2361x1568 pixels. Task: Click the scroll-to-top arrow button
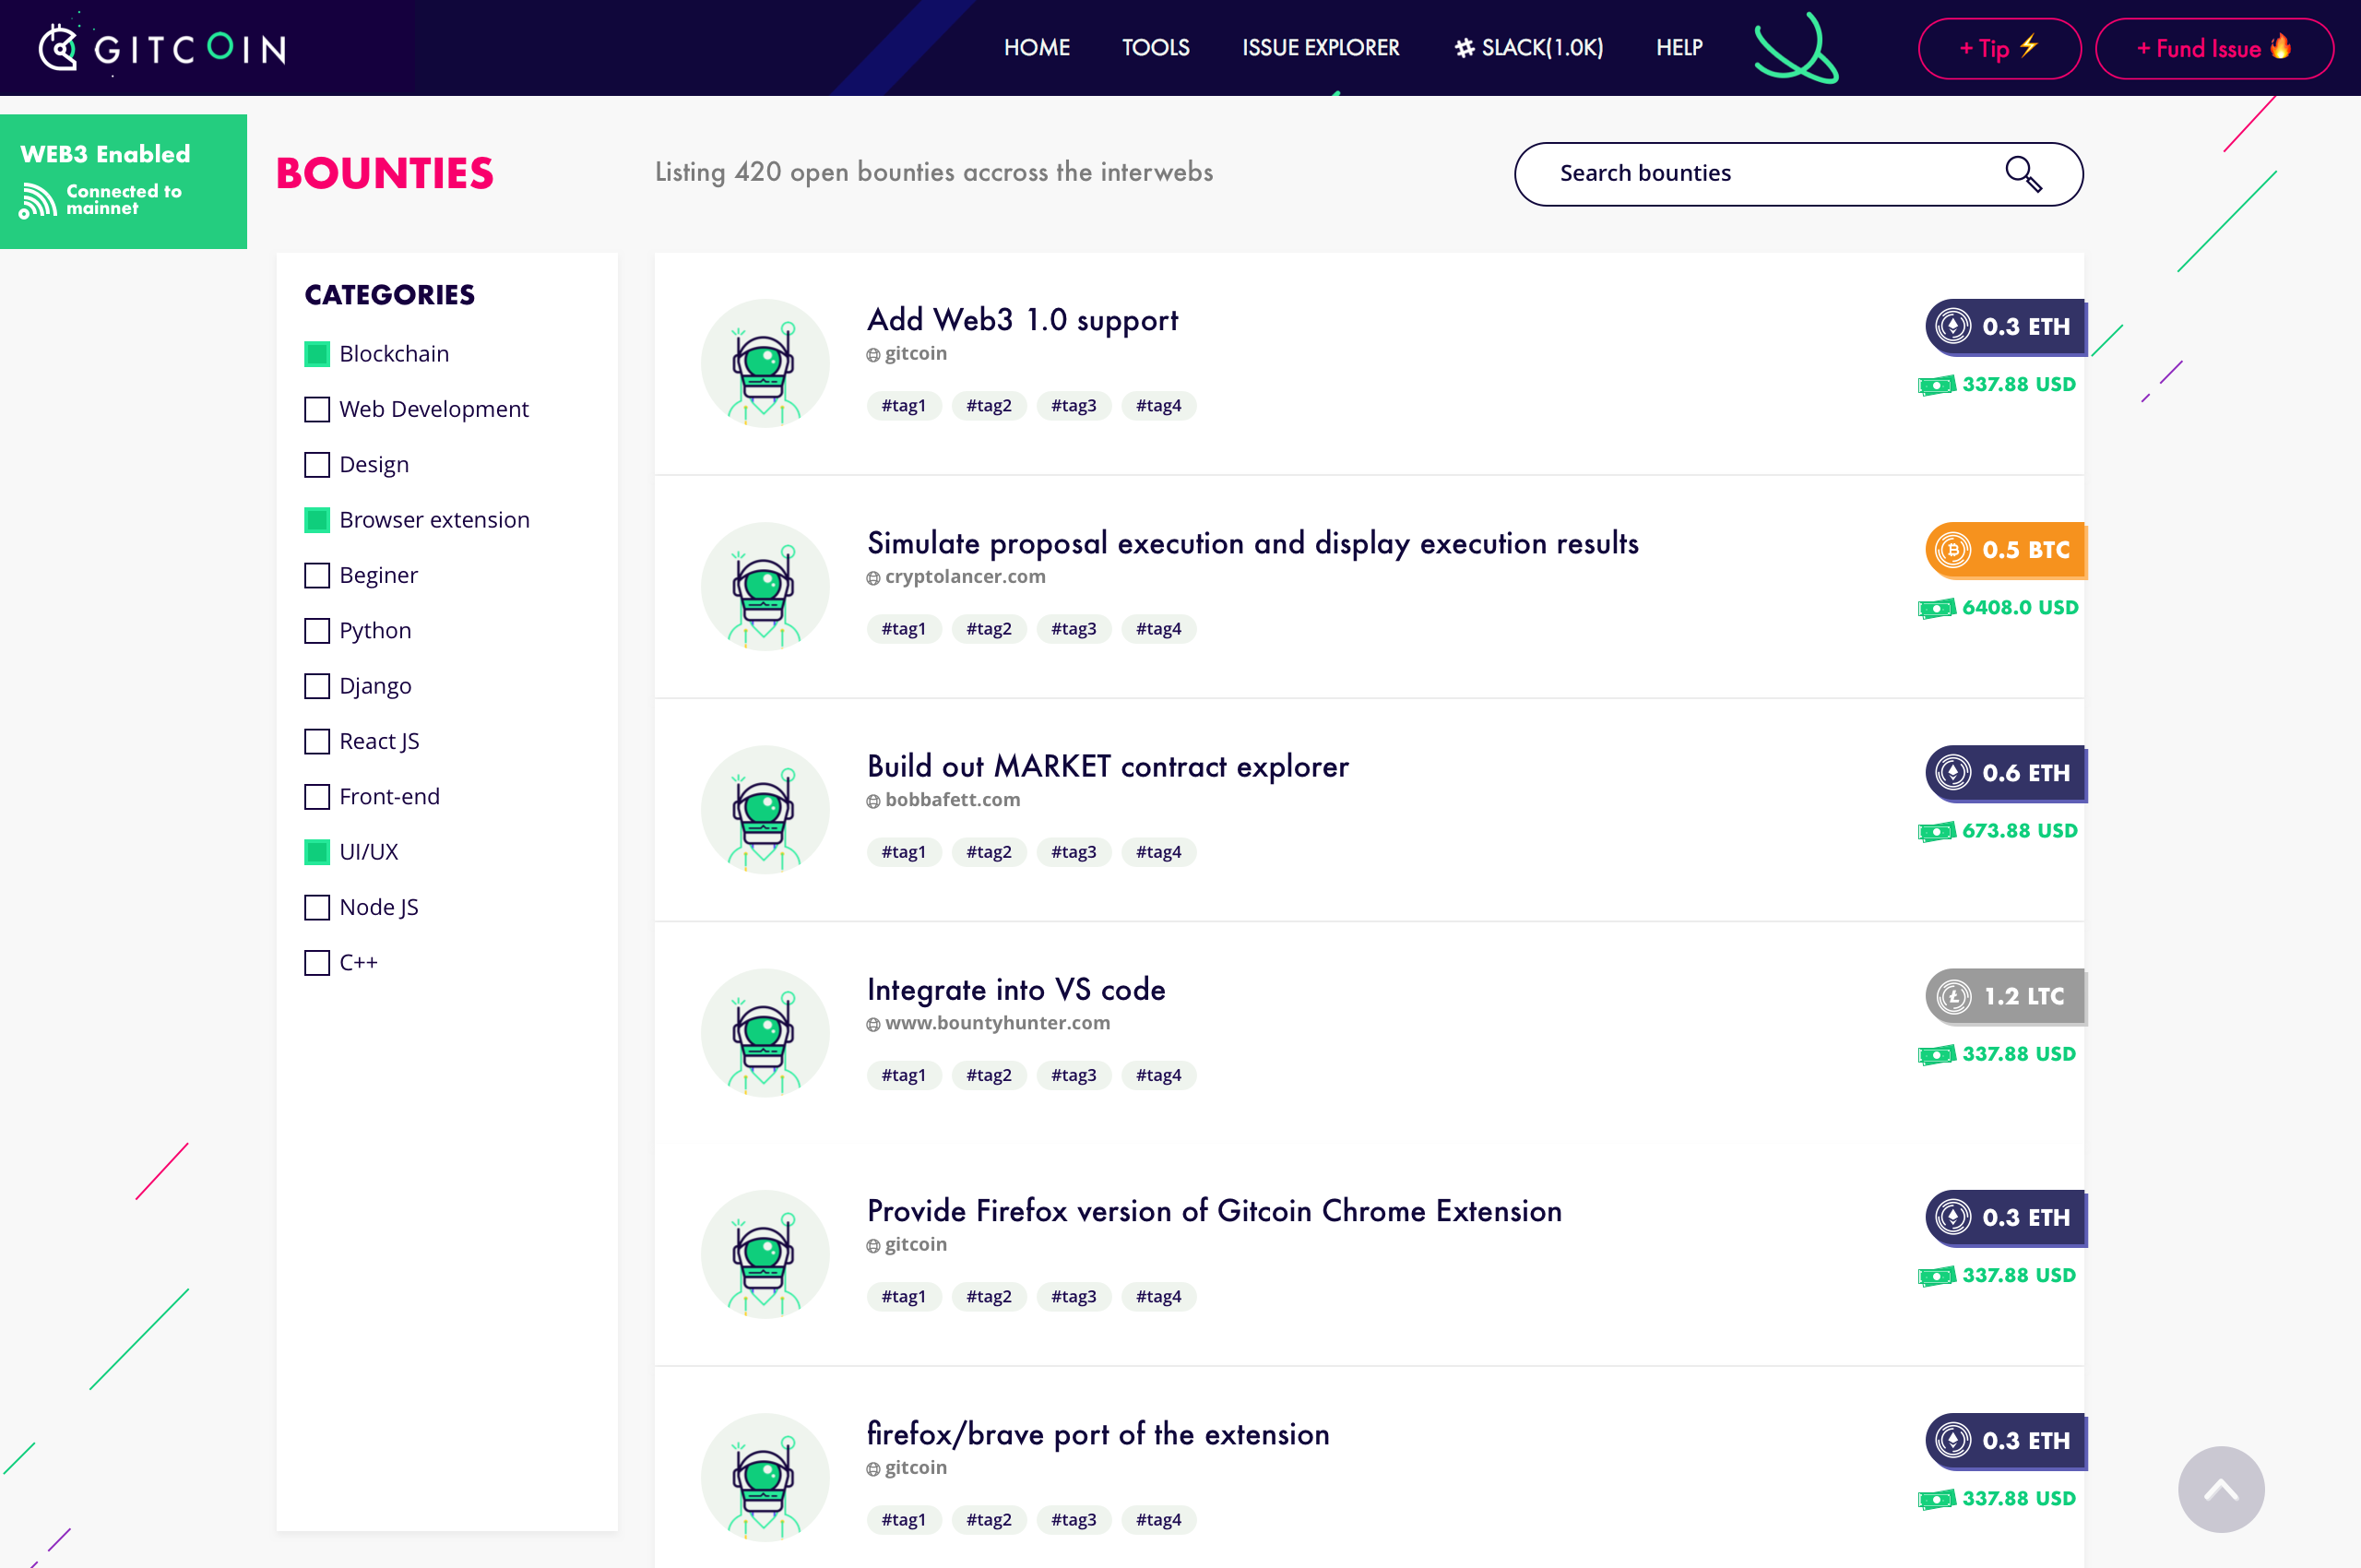2221,1489
